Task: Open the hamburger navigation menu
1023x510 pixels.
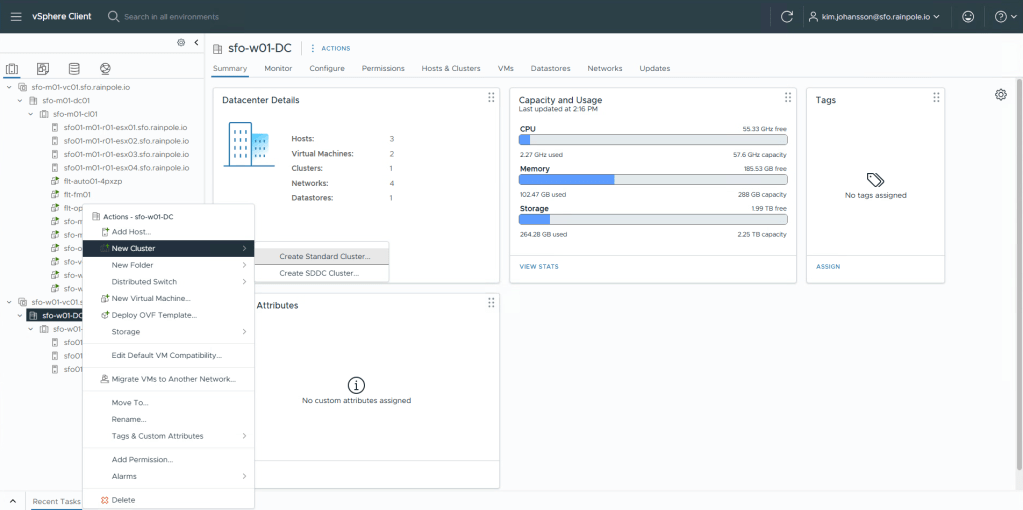Action: click(x=15, y=16)
